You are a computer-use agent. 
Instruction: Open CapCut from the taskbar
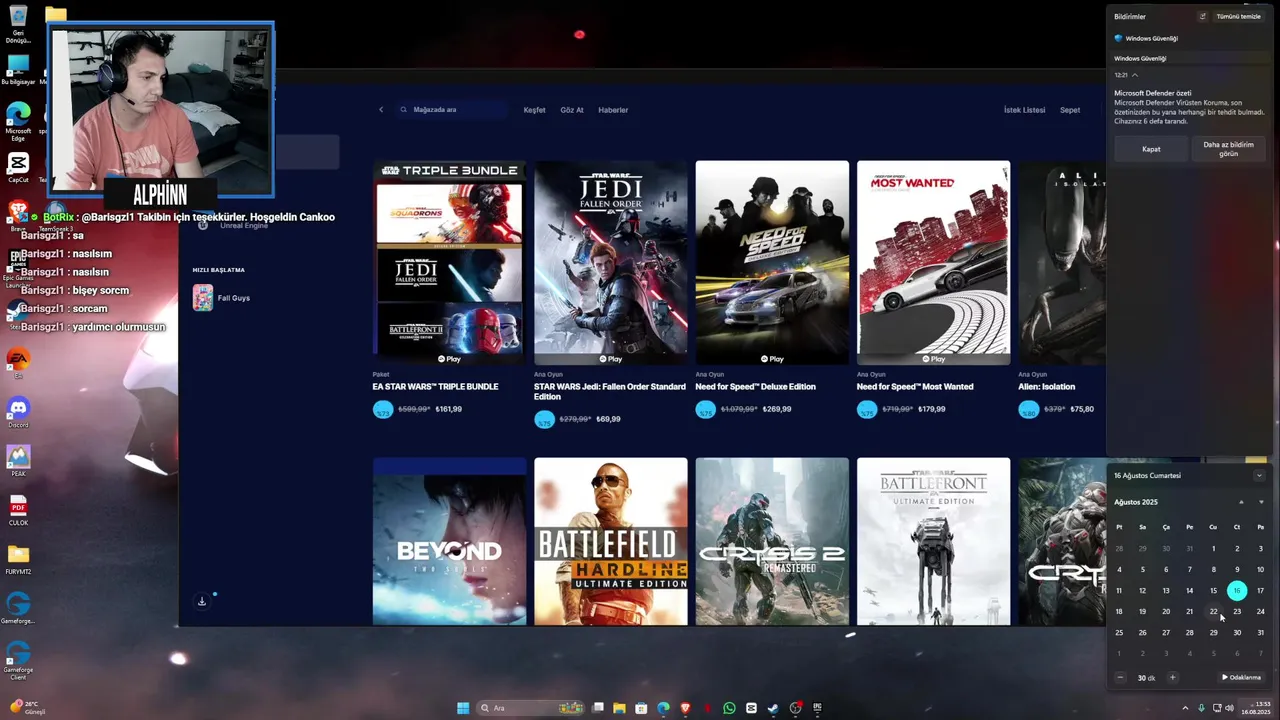click(751, 708)
